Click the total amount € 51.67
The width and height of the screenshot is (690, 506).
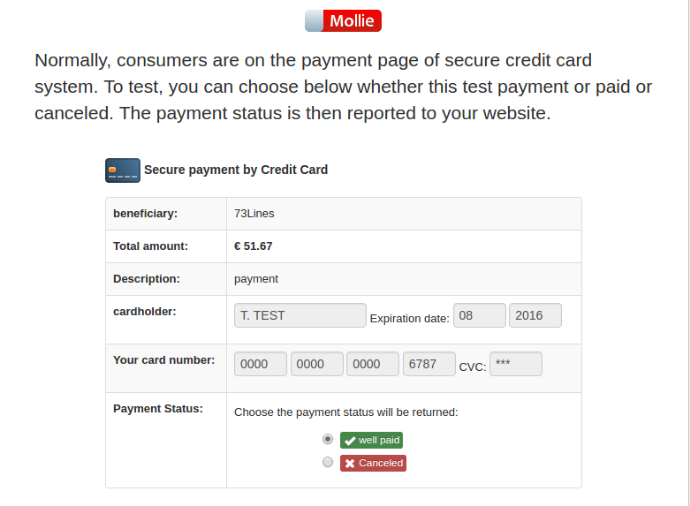253,246
